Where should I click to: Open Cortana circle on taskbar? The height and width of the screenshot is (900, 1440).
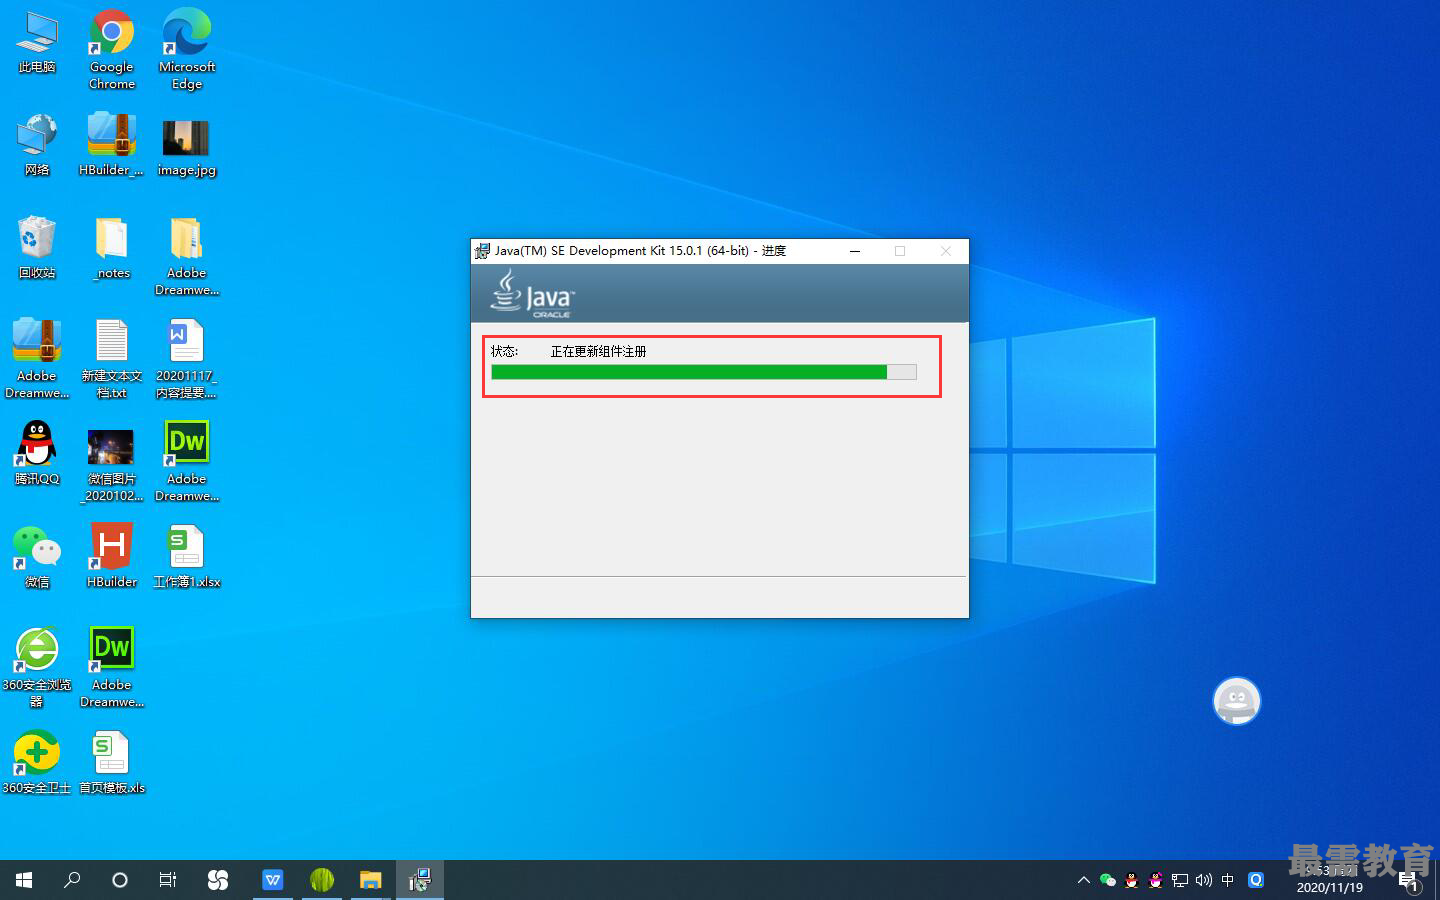120,880
